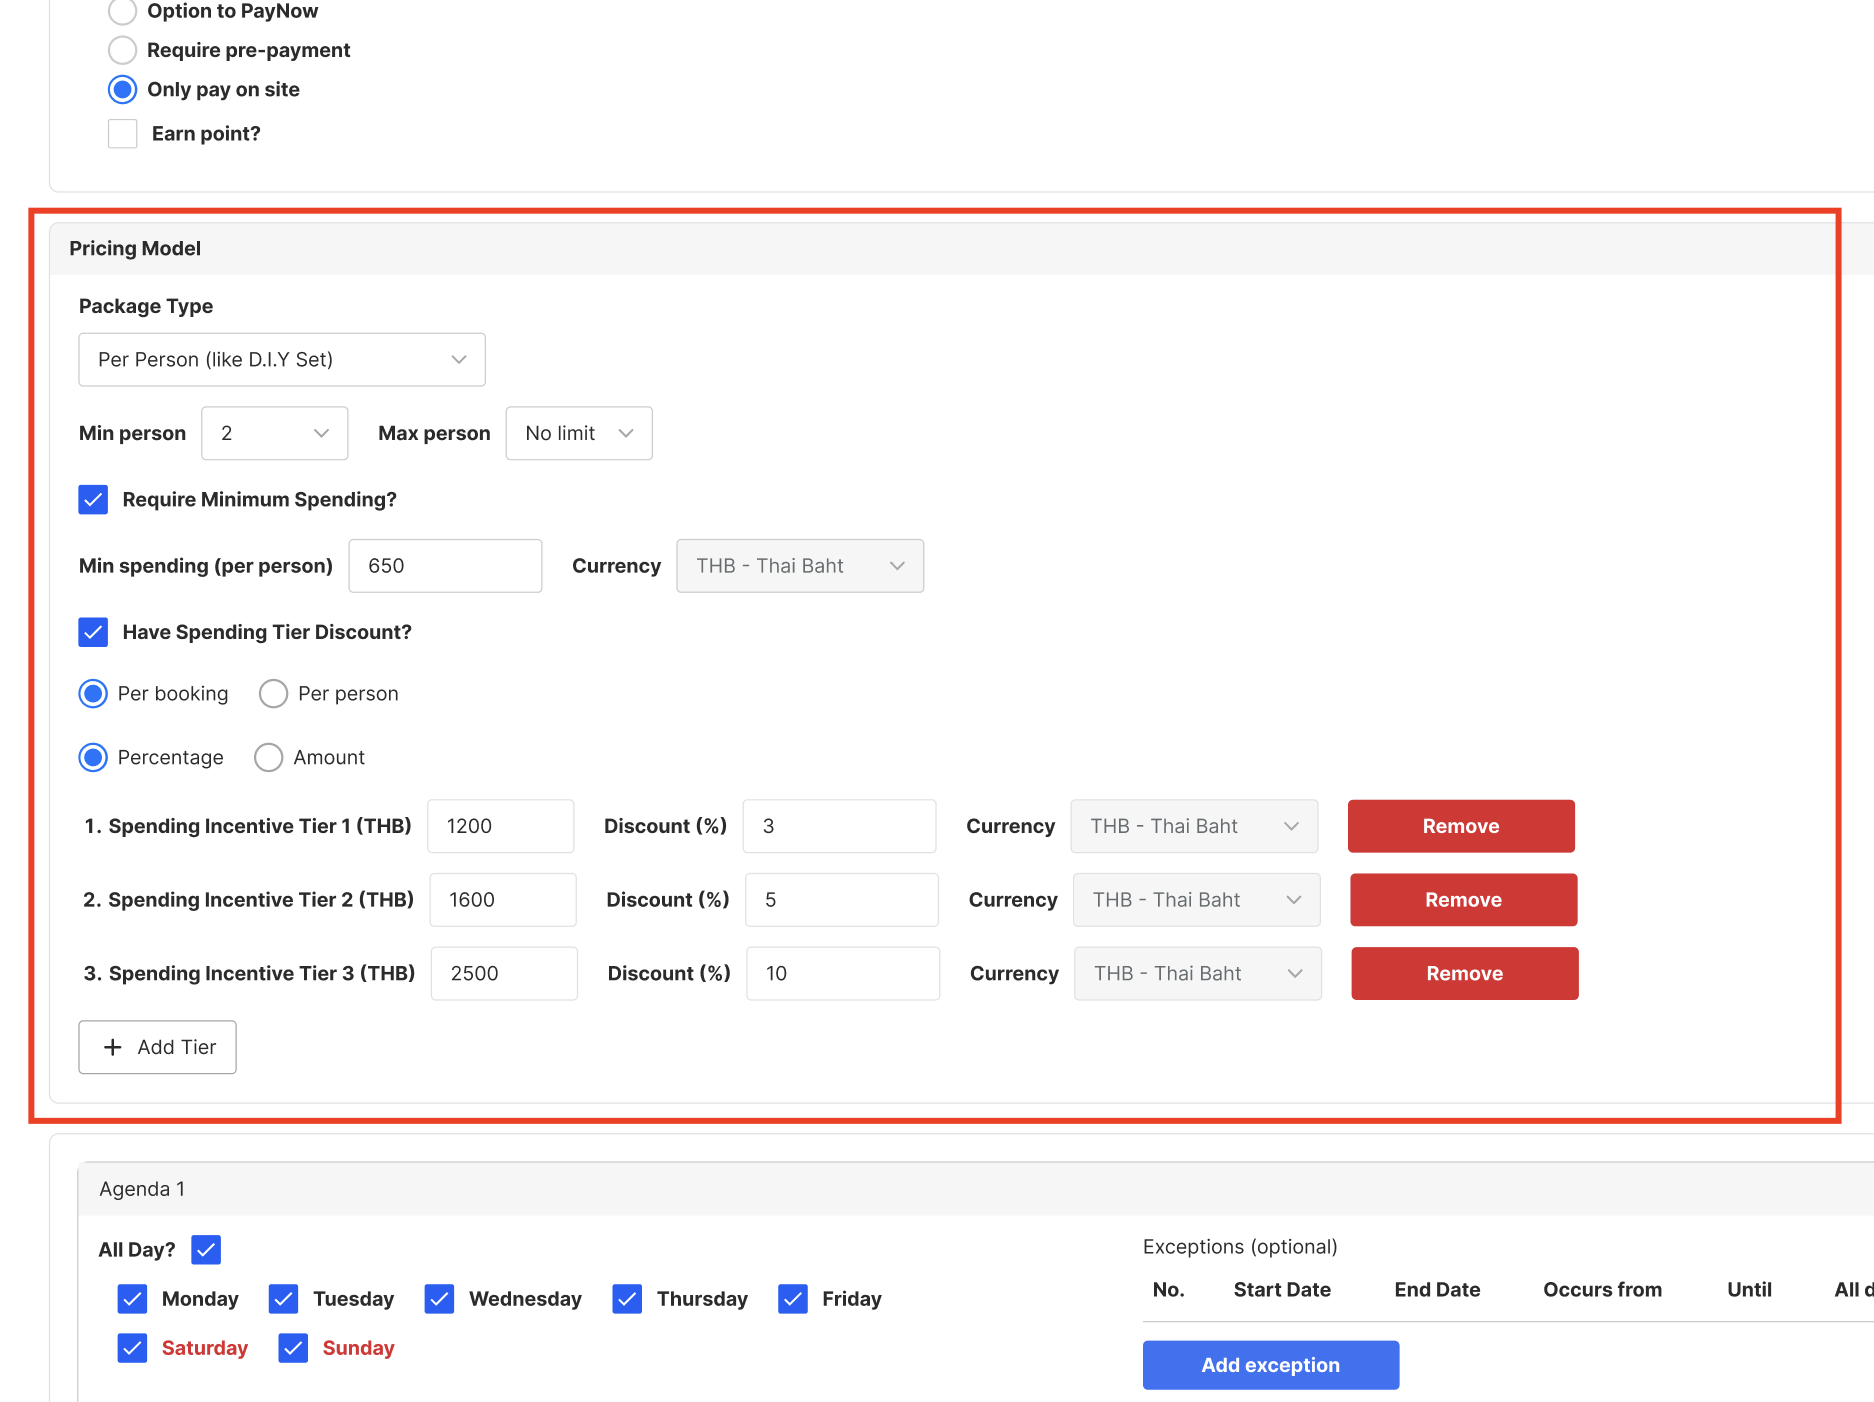Enable the Earn point checkbox

(x=122, y=134)
